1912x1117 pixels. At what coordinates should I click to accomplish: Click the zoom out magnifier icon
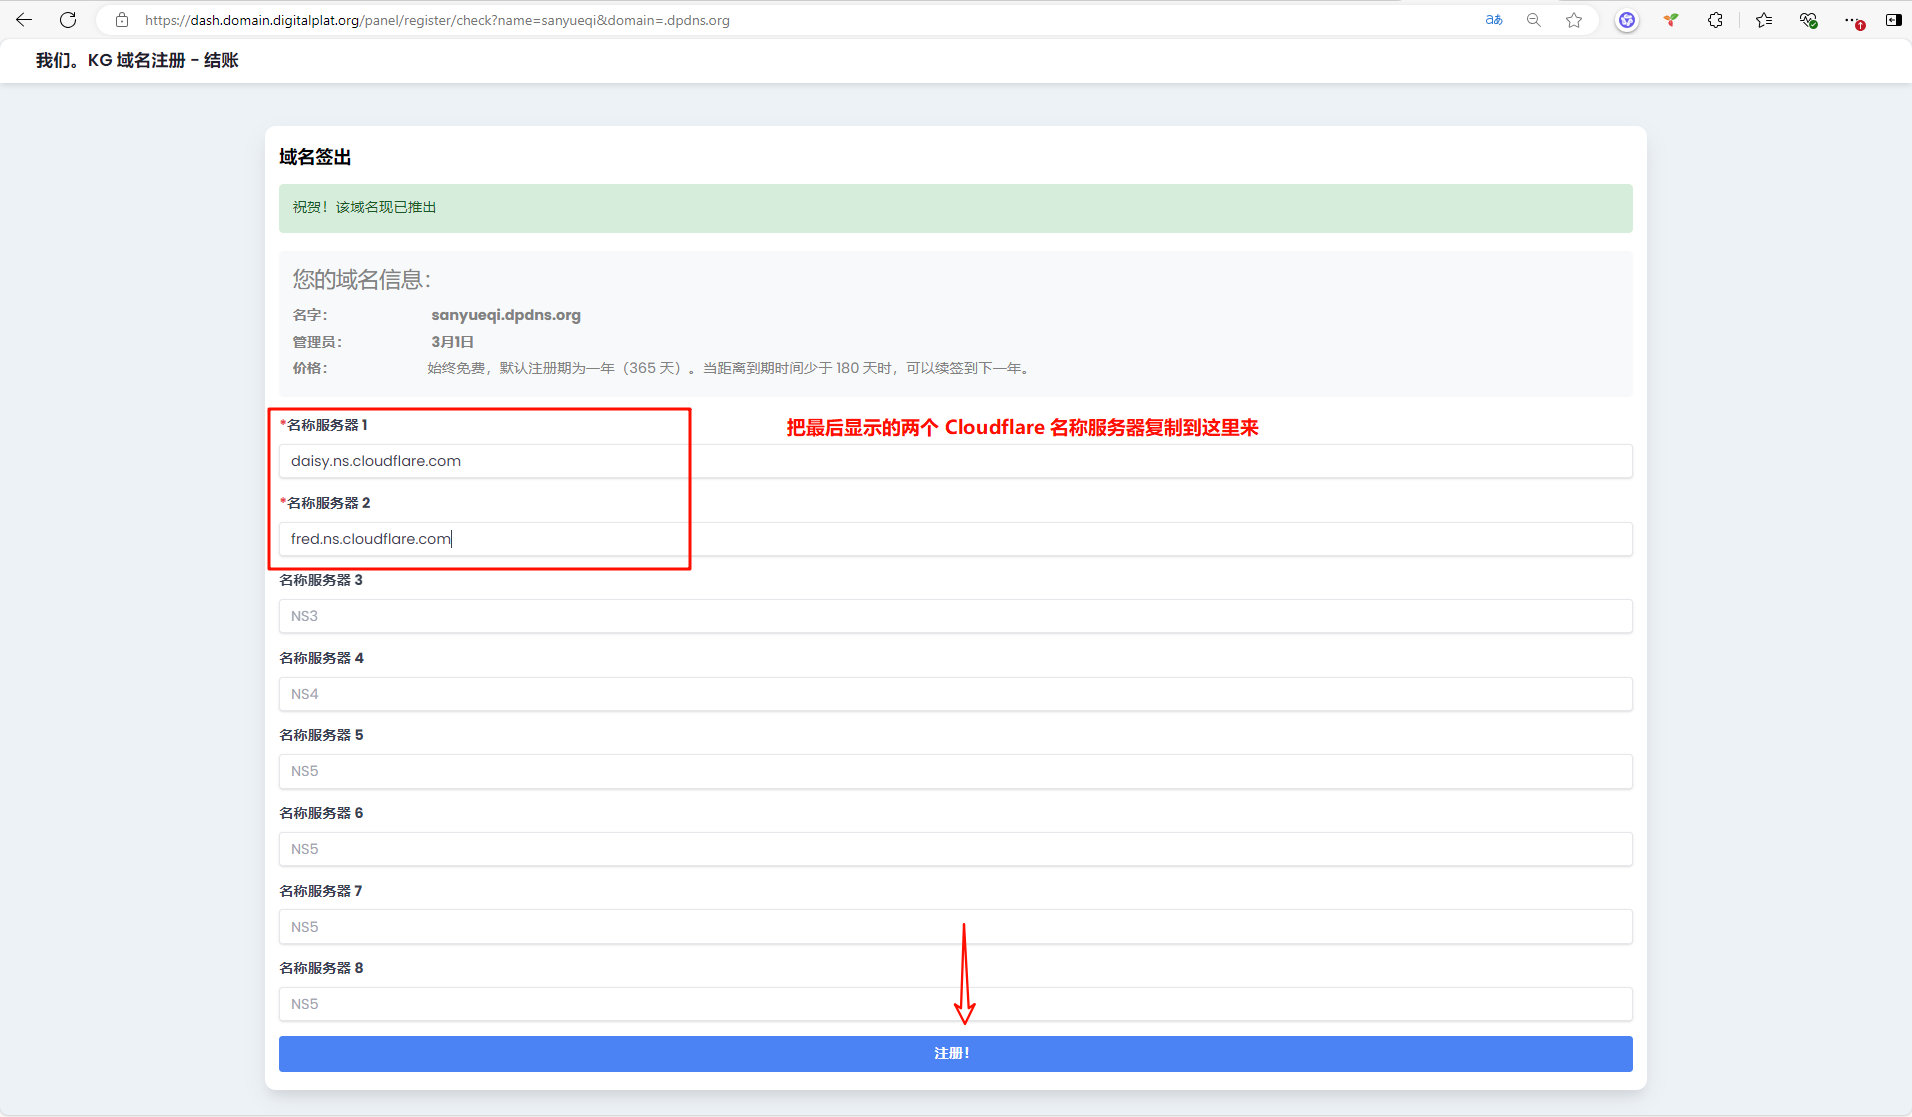click(x=1534, y=20)
